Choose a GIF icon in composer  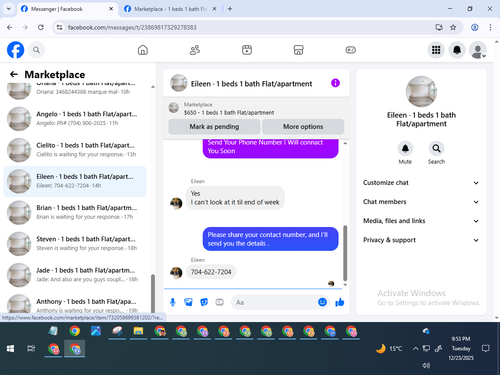click(x=219, y=302)
